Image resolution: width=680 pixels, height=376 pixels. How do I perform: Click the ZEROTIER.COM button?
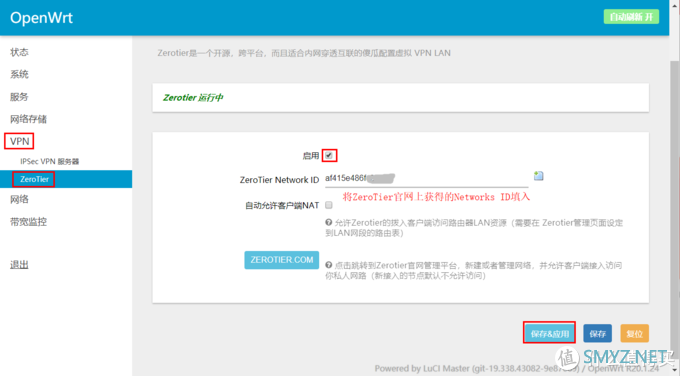[281, 260]
